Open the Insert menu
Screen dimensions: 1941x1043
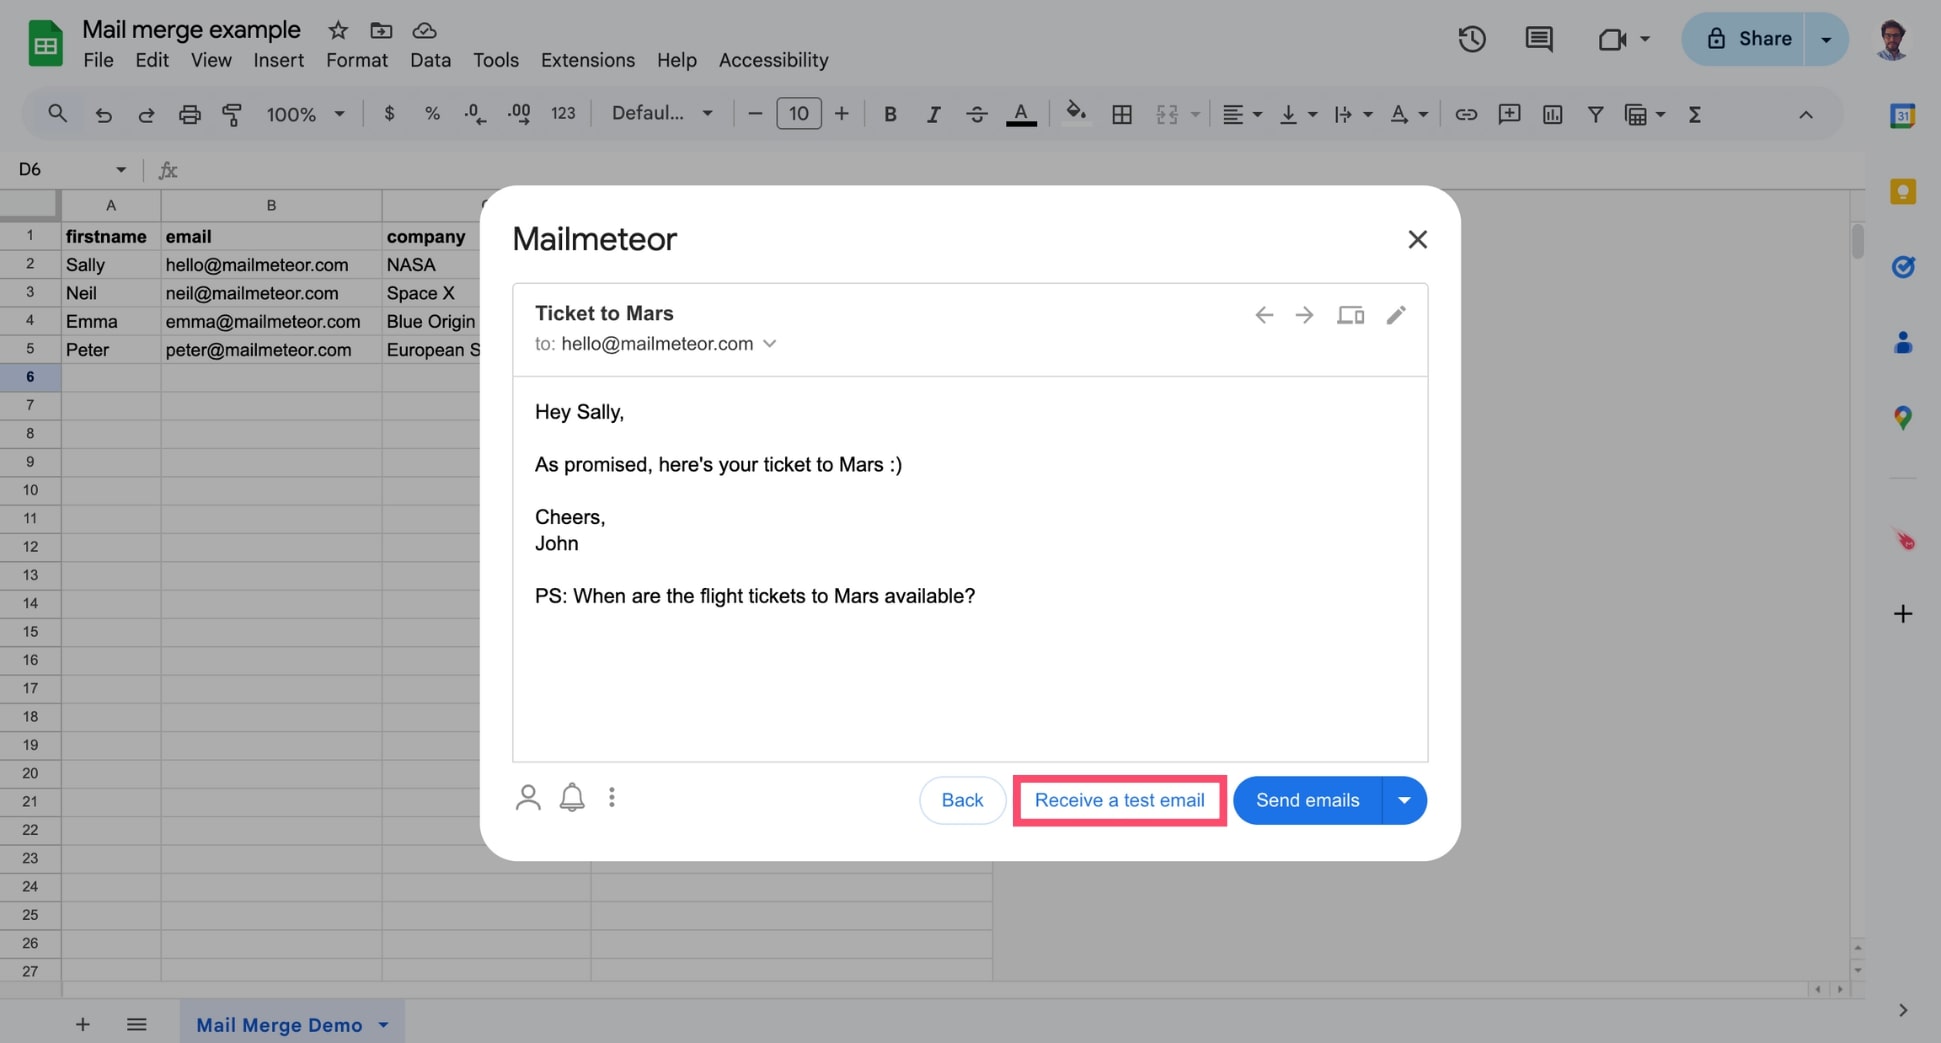coord(278,60)
